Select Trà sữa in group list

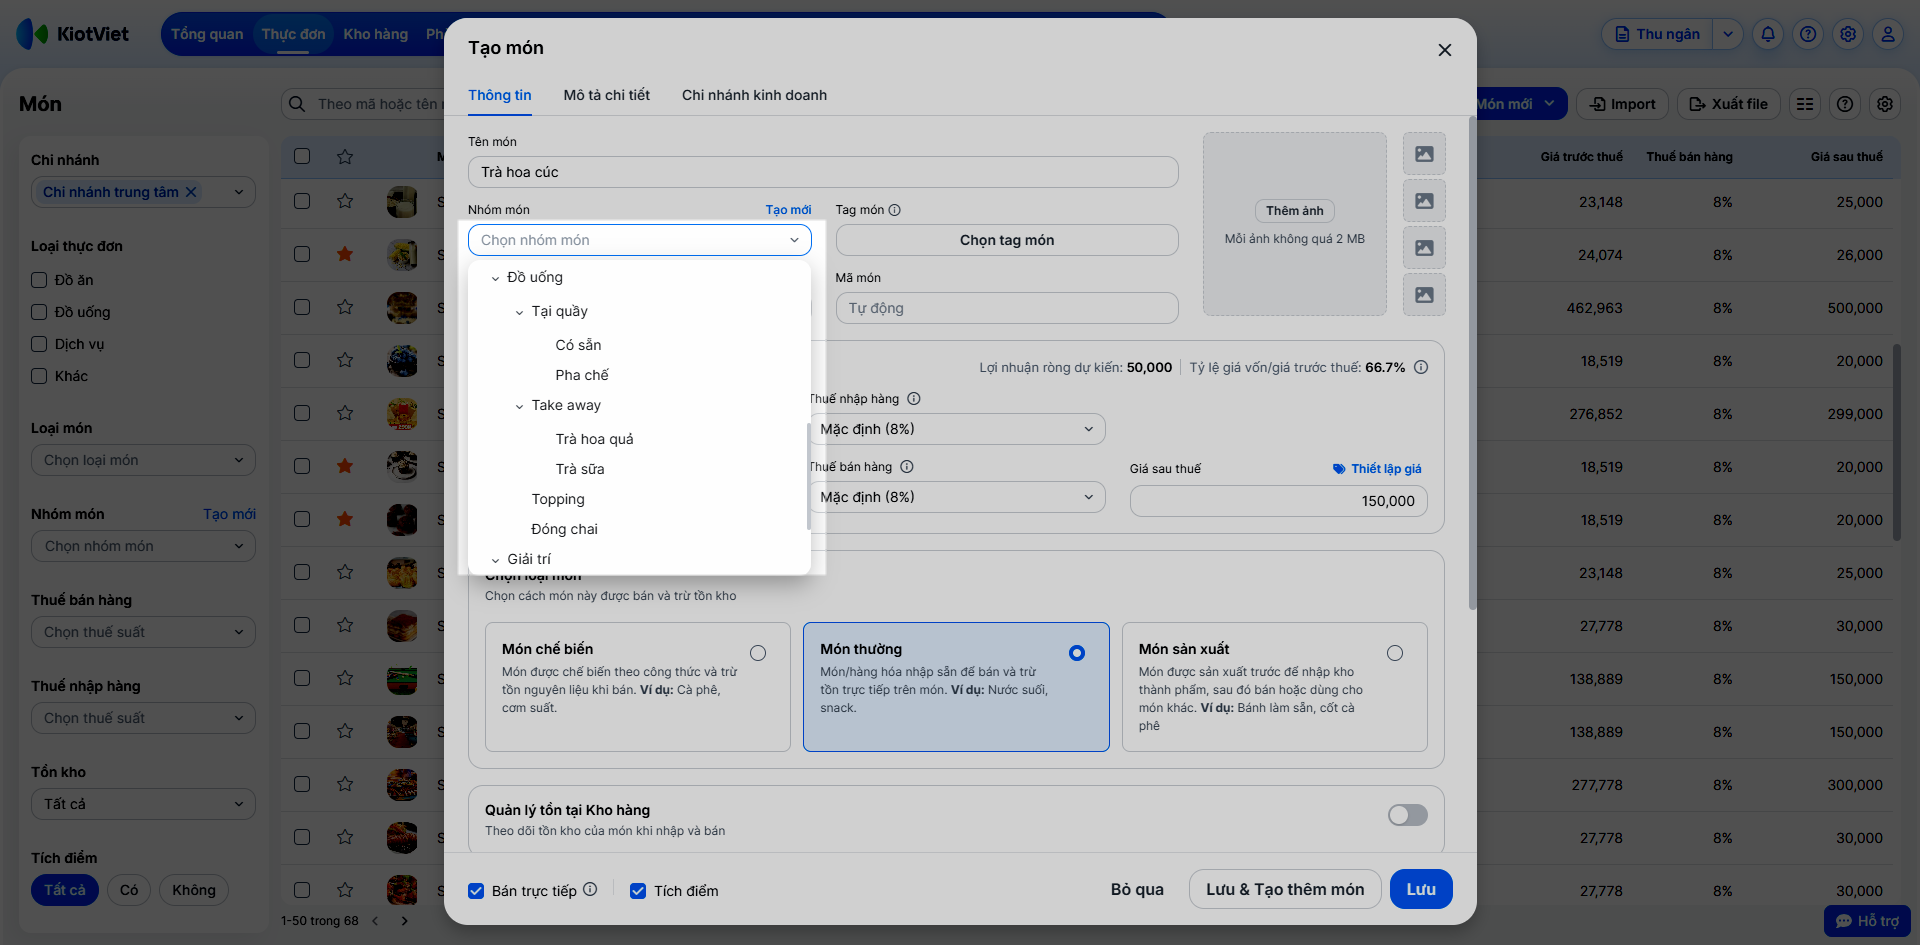pyautogui.click(x=580, y=469)
